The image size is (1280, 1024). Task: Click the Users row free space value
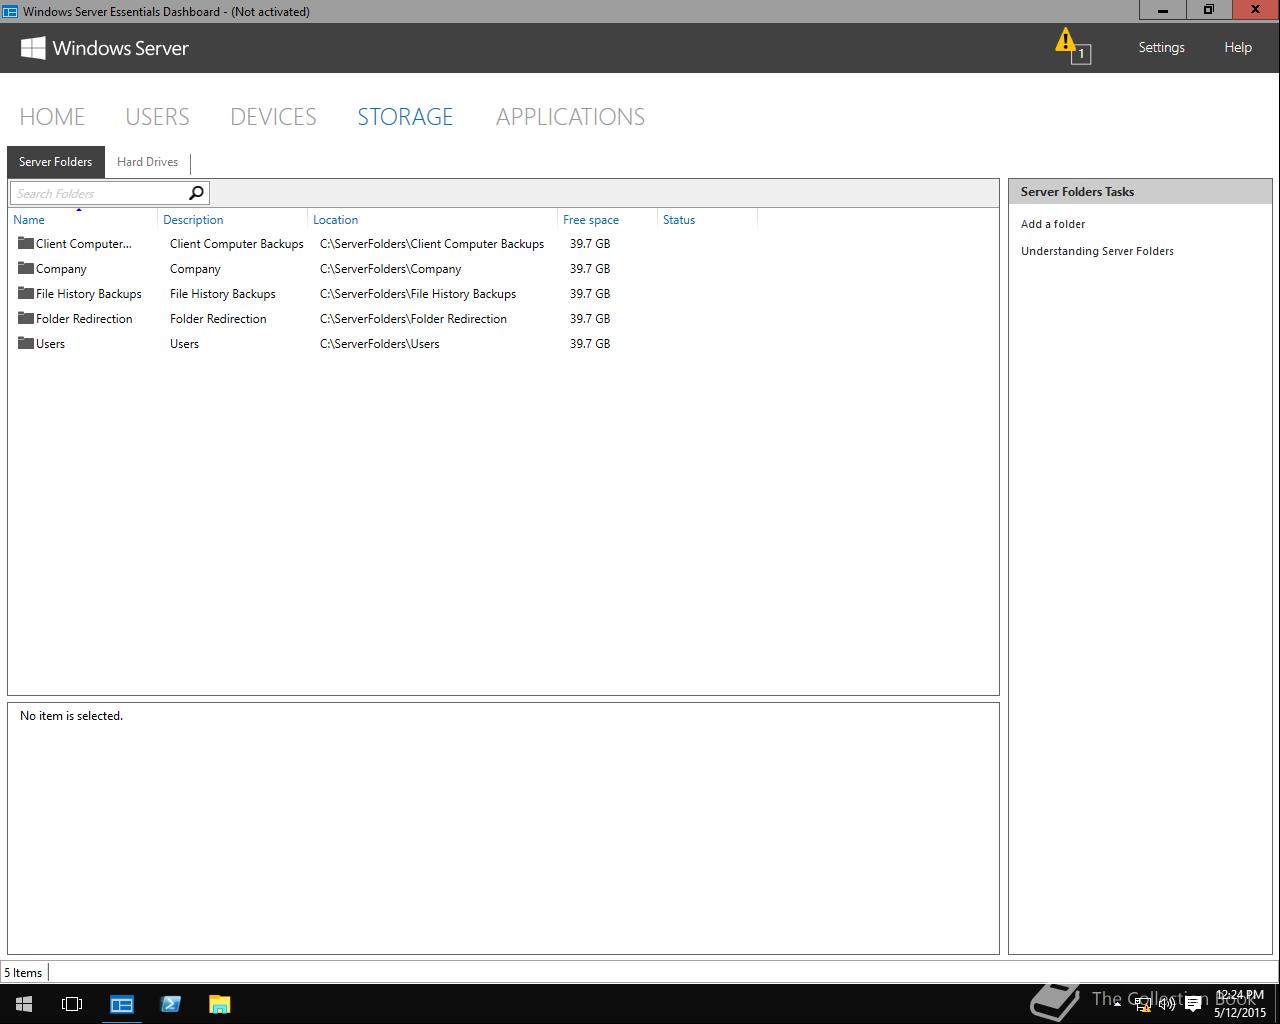coord(590,344)
